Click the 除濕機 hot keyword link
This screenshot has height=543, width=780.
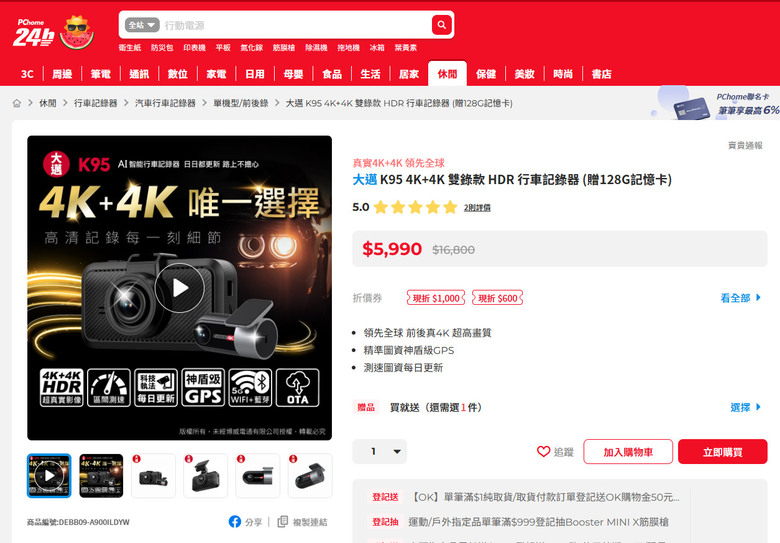pyautogui.click(x=316, y=48)
